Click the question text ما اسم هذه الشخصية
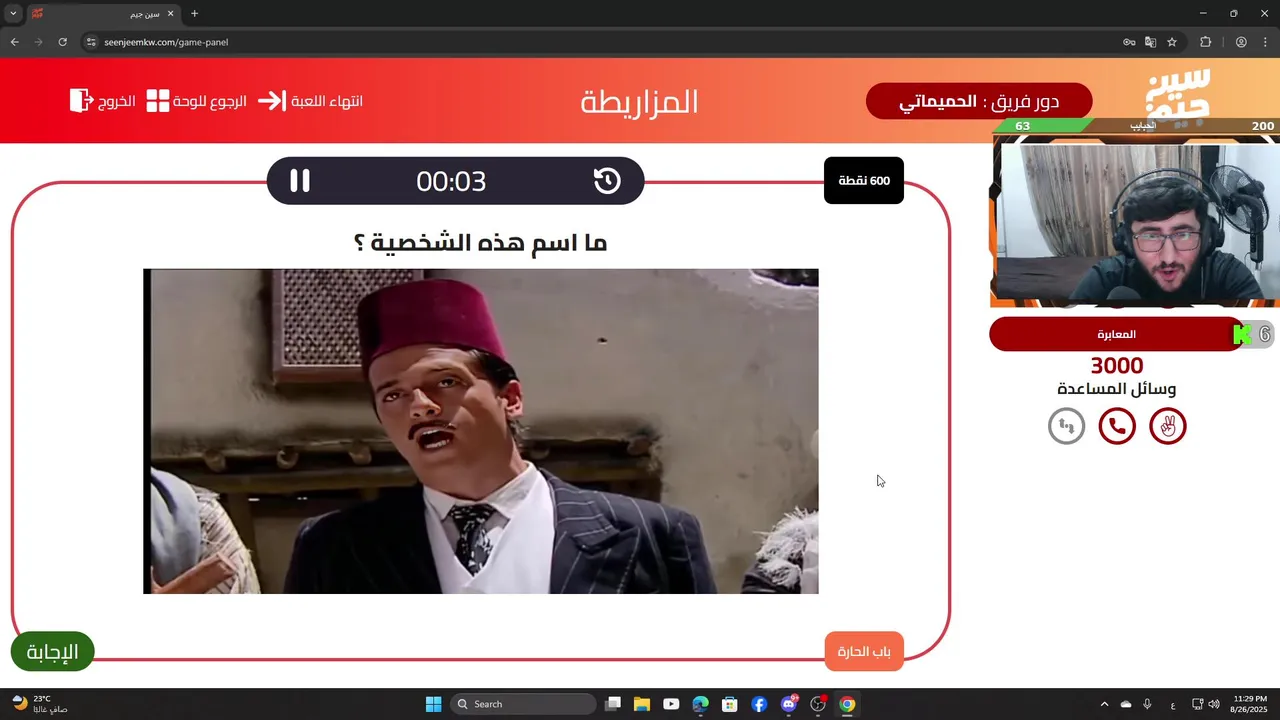Viewport: 1280px width, 720px height. tap(480, 242)
